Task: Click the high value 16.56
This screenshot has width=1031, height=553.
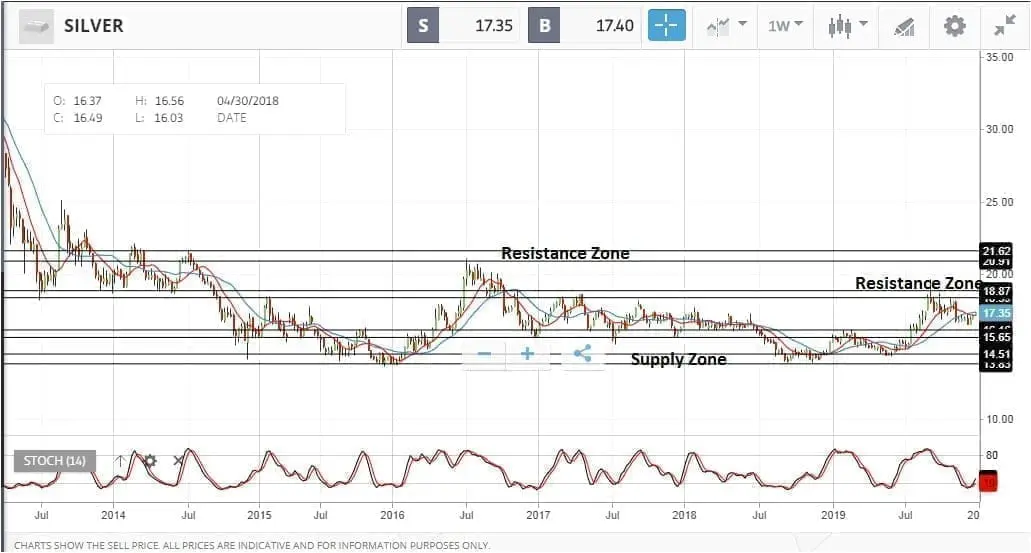Action: [169, 101]
